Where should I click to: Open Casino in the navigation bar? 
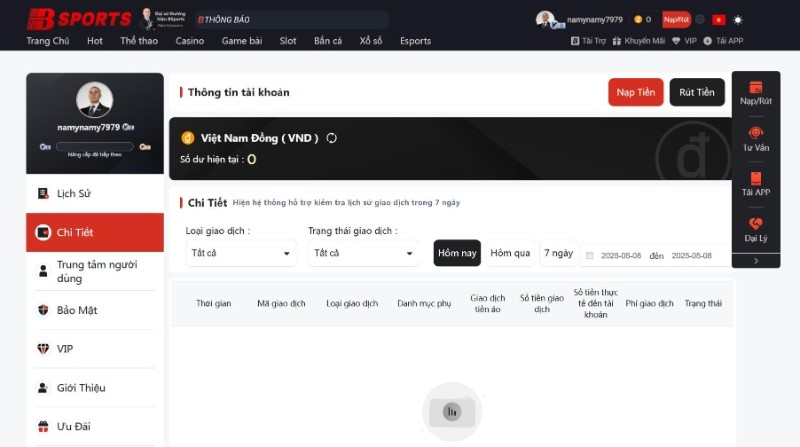[190, 41]
